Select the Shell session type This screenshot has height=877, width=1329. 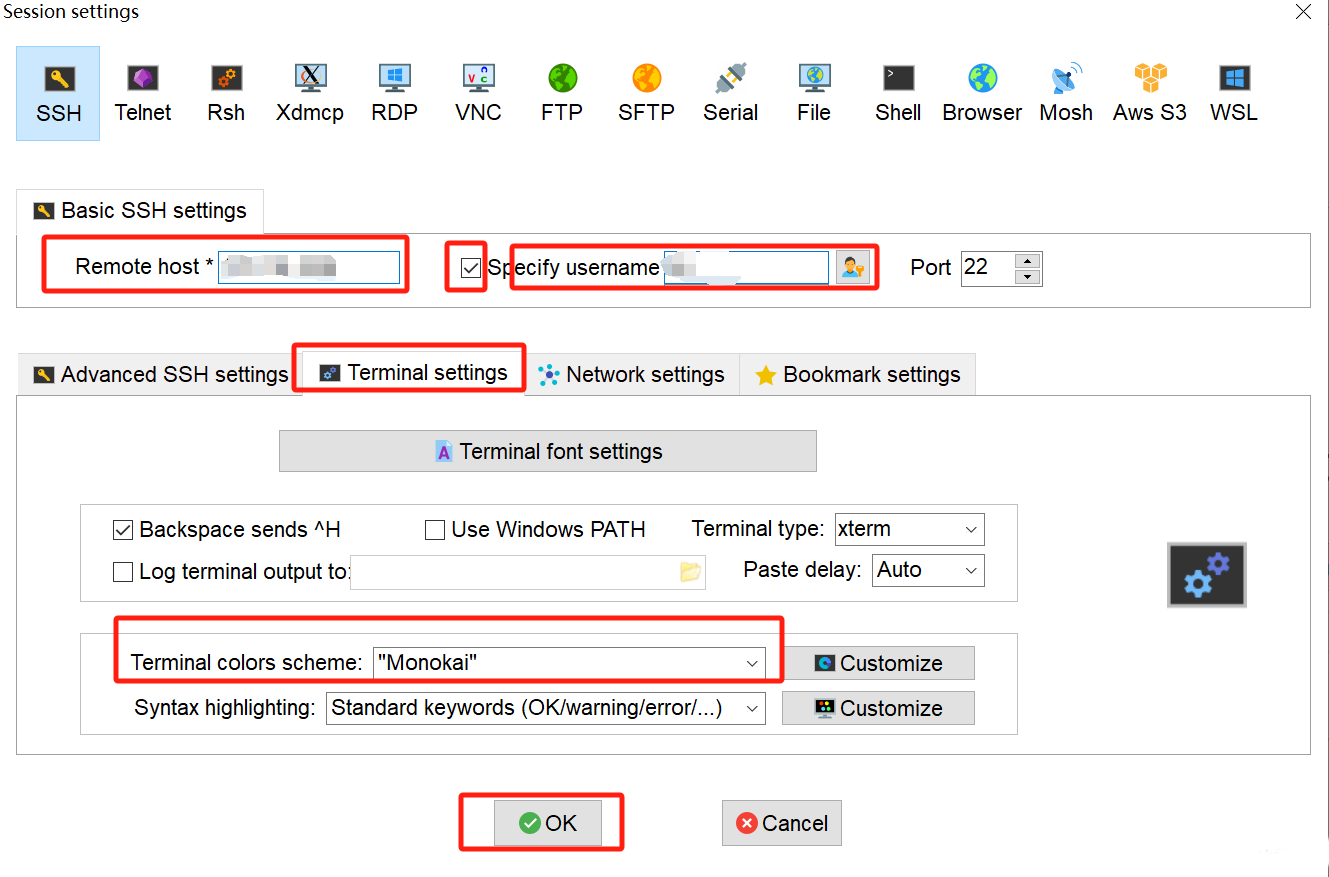[x=898, y=93]
